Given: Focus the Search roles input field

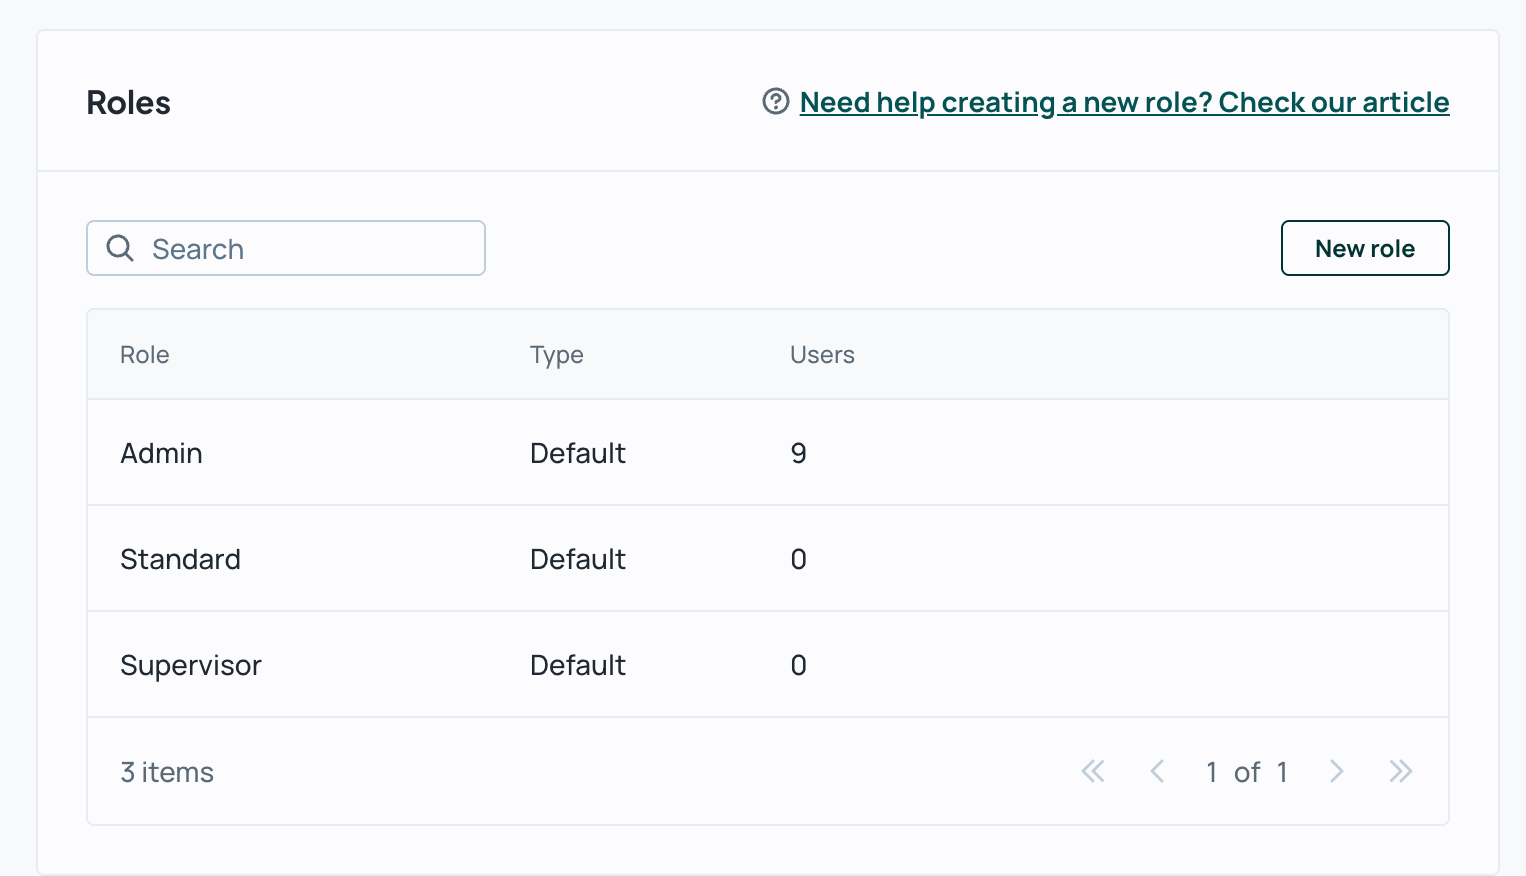Looking at the screenshot, I should pyautogui.click(x=310, y=248).
